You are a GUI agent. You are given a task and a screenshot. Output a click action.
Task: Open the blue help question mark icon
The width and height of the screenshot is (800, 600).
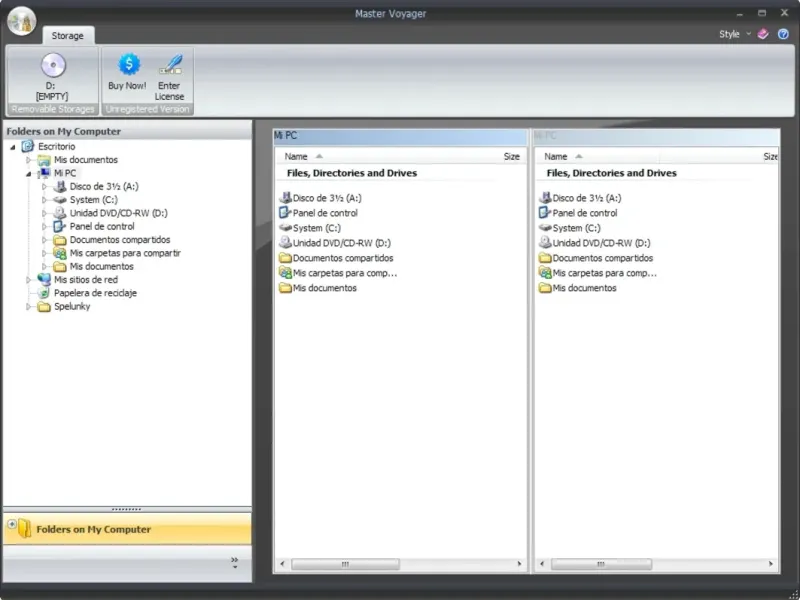(x=783, y=34)
